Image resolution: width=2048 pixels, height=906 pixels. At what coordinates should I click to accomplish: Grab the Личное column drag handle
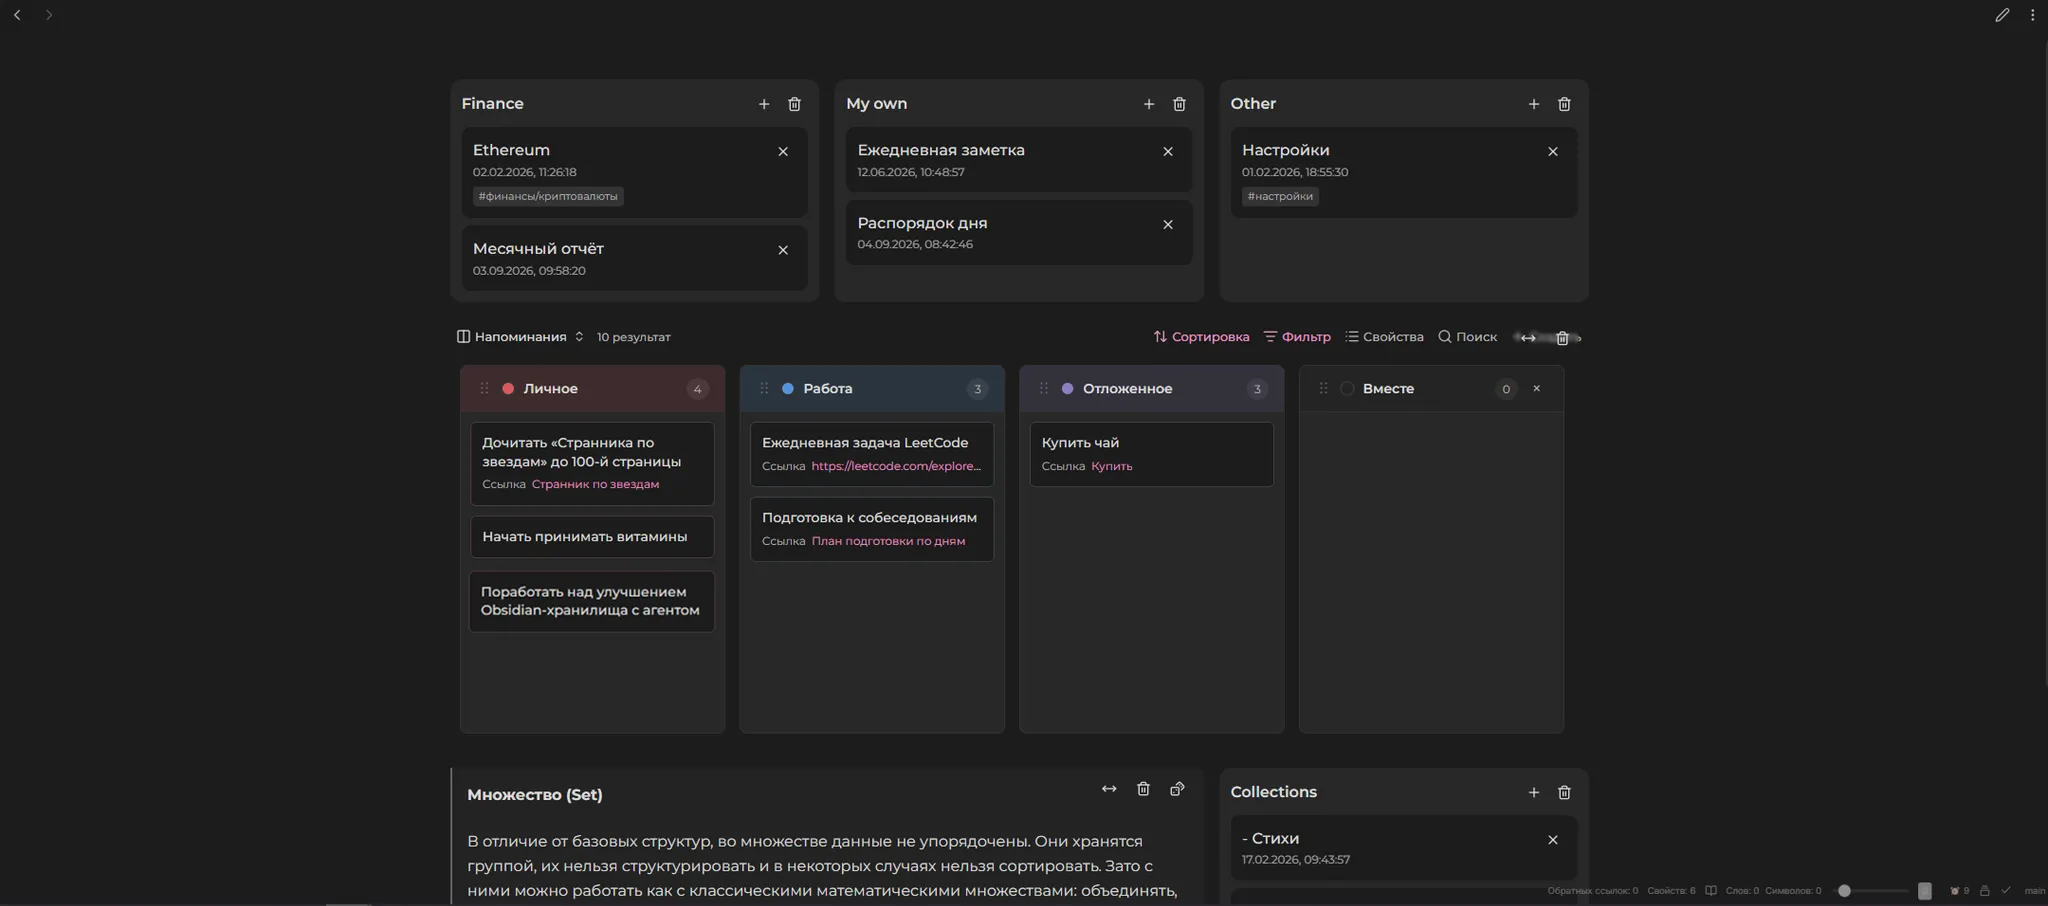(484, 389)
